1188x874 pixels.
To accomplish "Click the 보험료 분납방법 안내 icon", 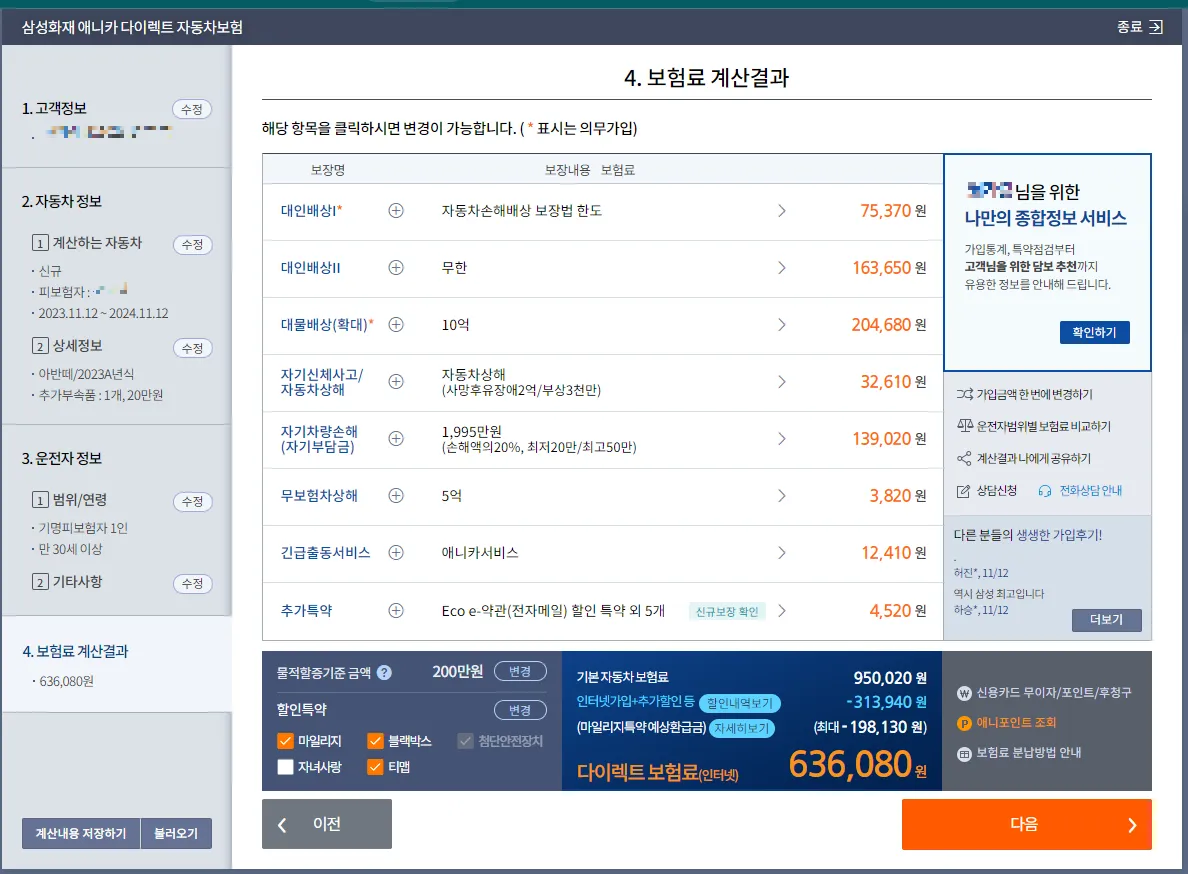I will (x=963, y=752).
